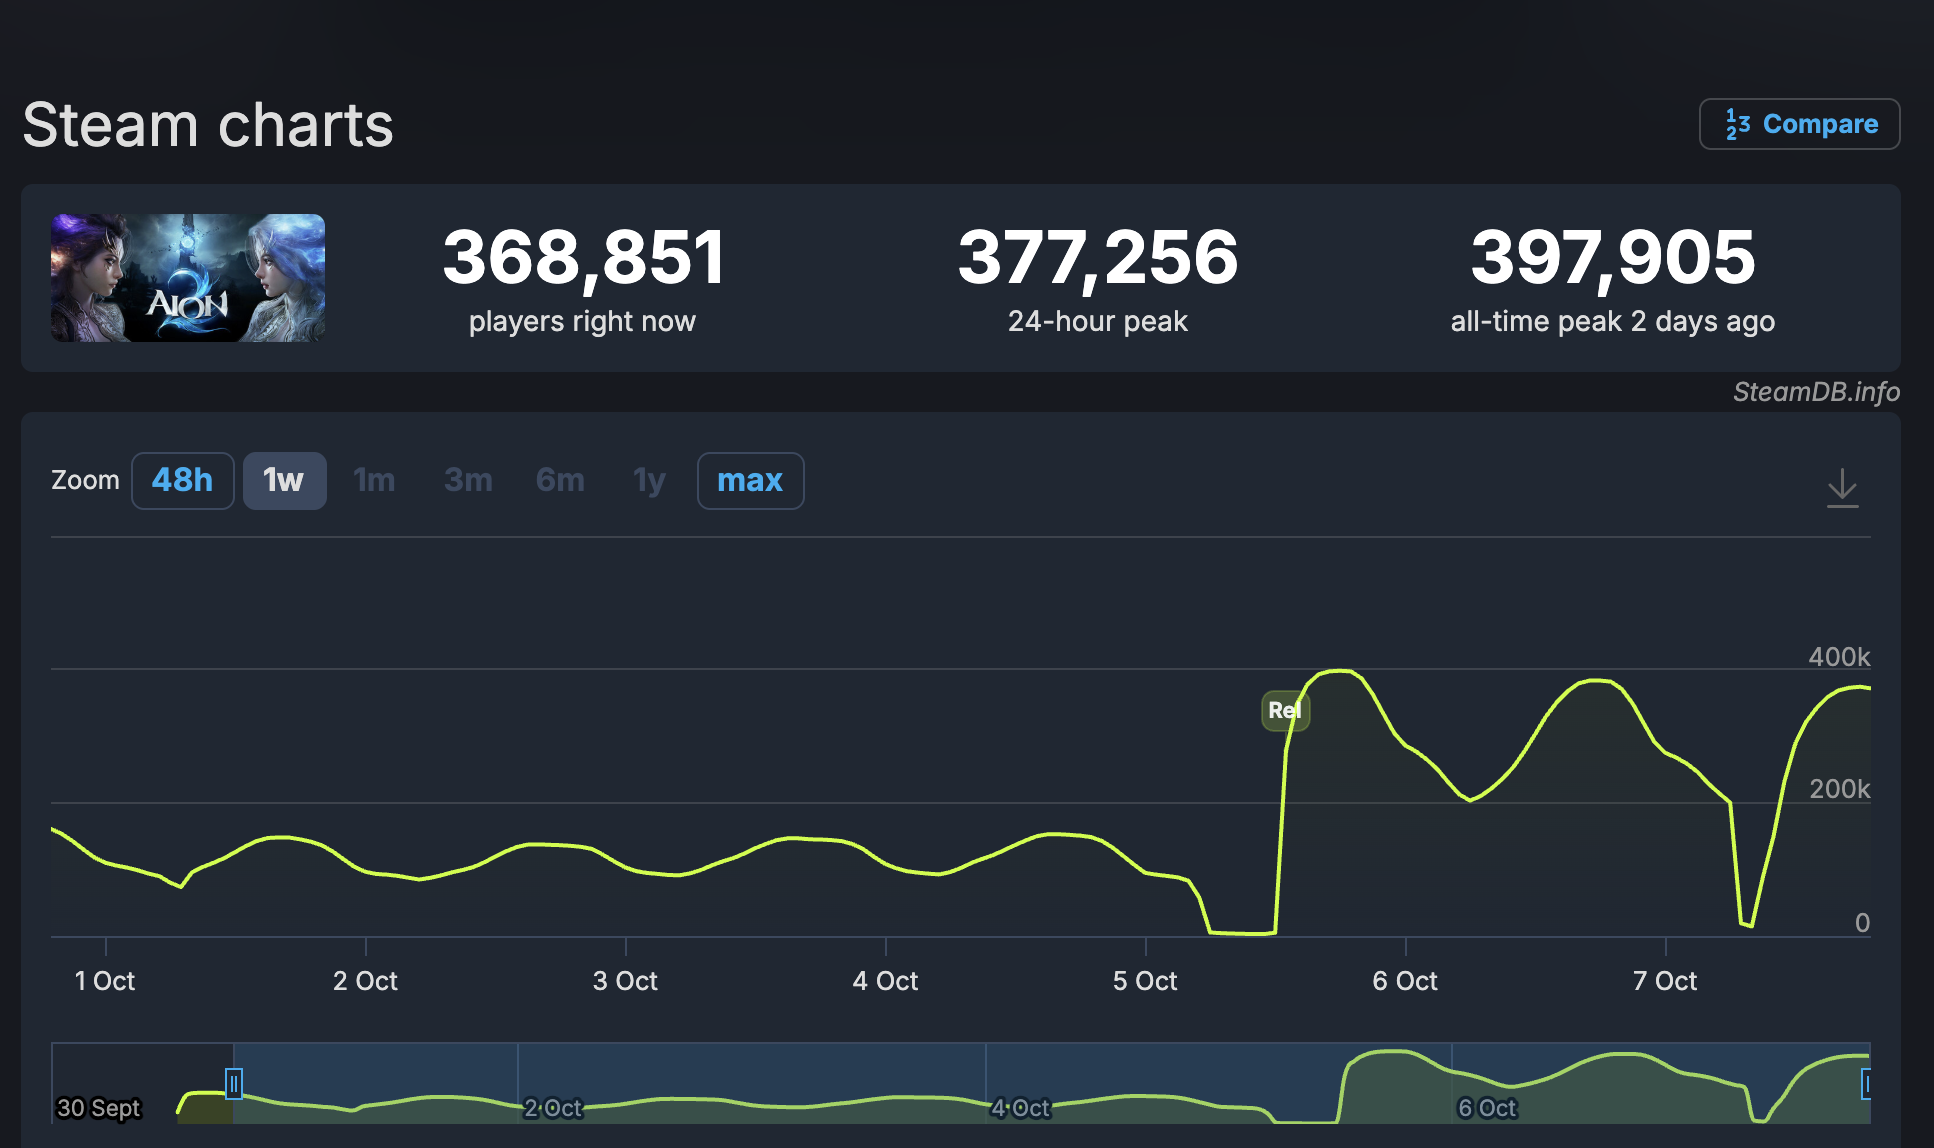1934x1148 pixels.
Task: Click the 368,851 players right now figure
Action: pos(583,258)
